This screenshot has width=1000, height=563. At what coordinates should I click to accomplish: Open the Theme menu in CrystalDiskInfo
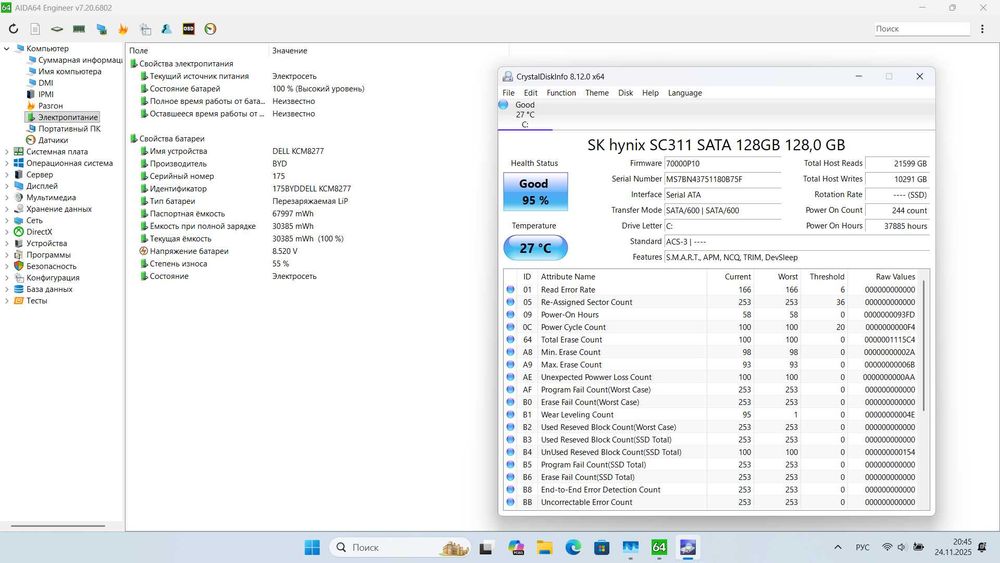click(597, 92)
